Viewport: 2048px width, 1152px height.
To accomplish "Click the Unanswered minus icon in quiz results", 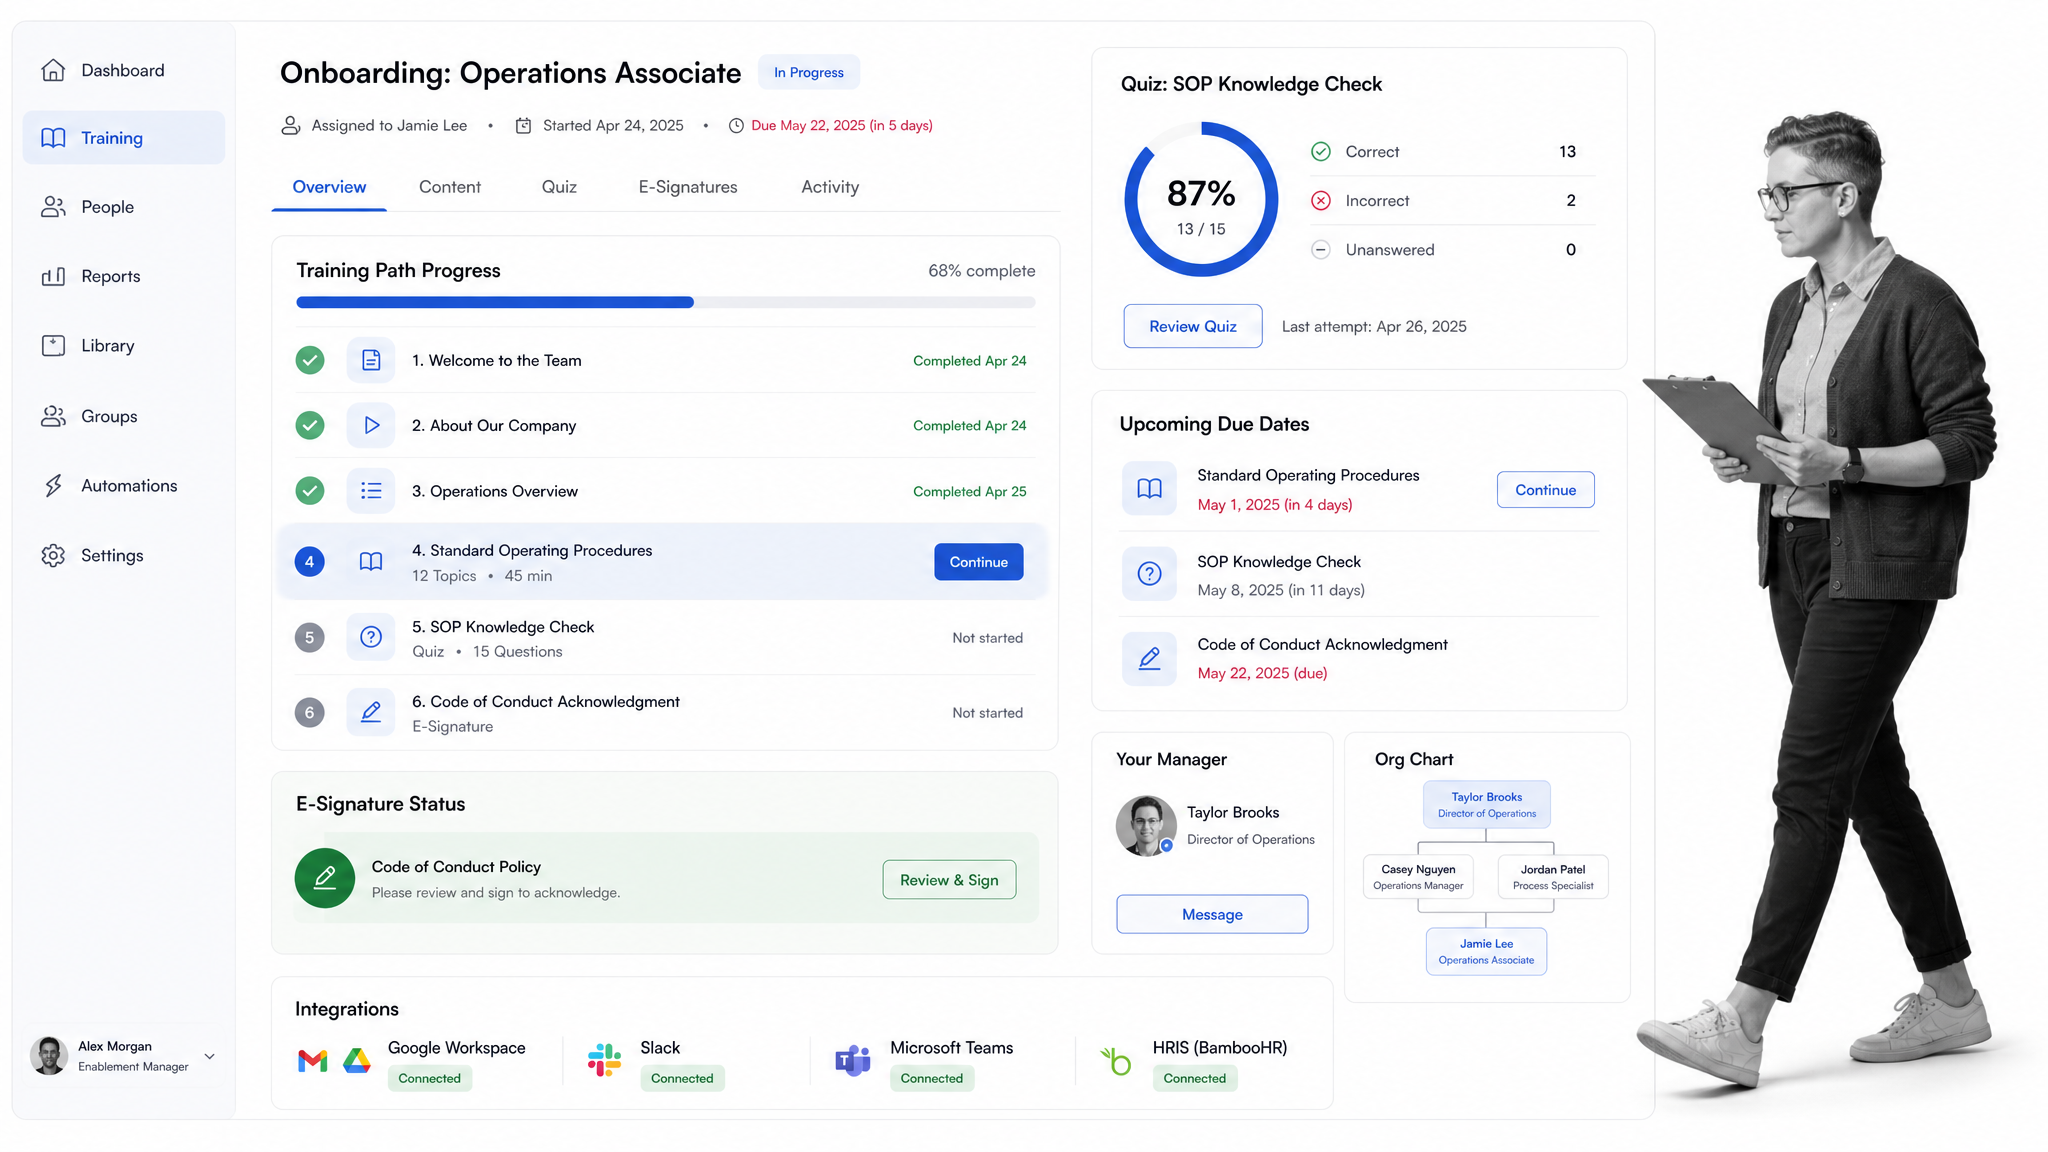I will coord(1321,250).
